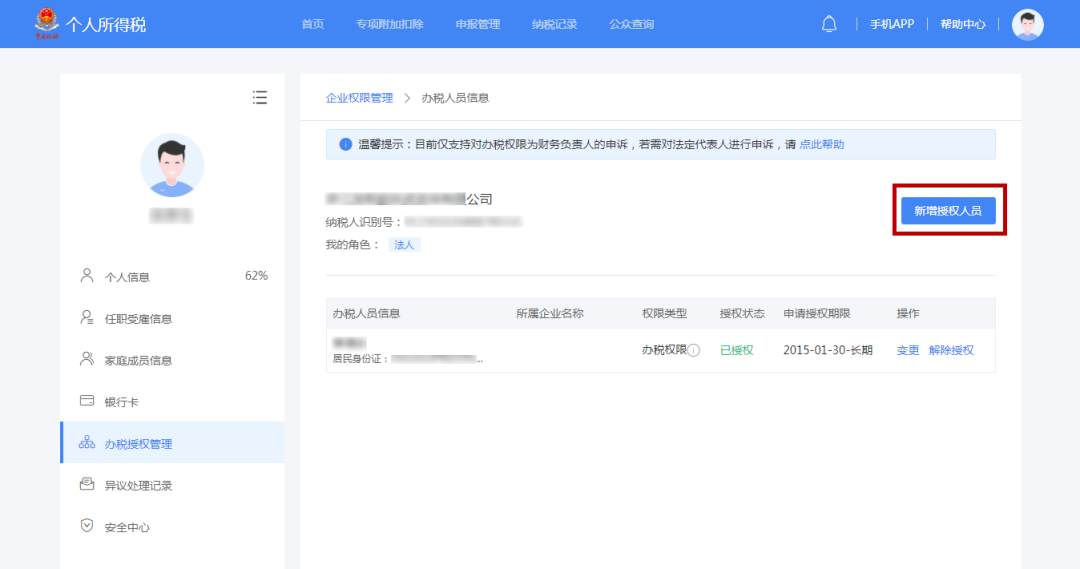Viewport: 1080px width, 569px height.
Task: Click the 新增授权人员 button
Action: pos(947,210)
